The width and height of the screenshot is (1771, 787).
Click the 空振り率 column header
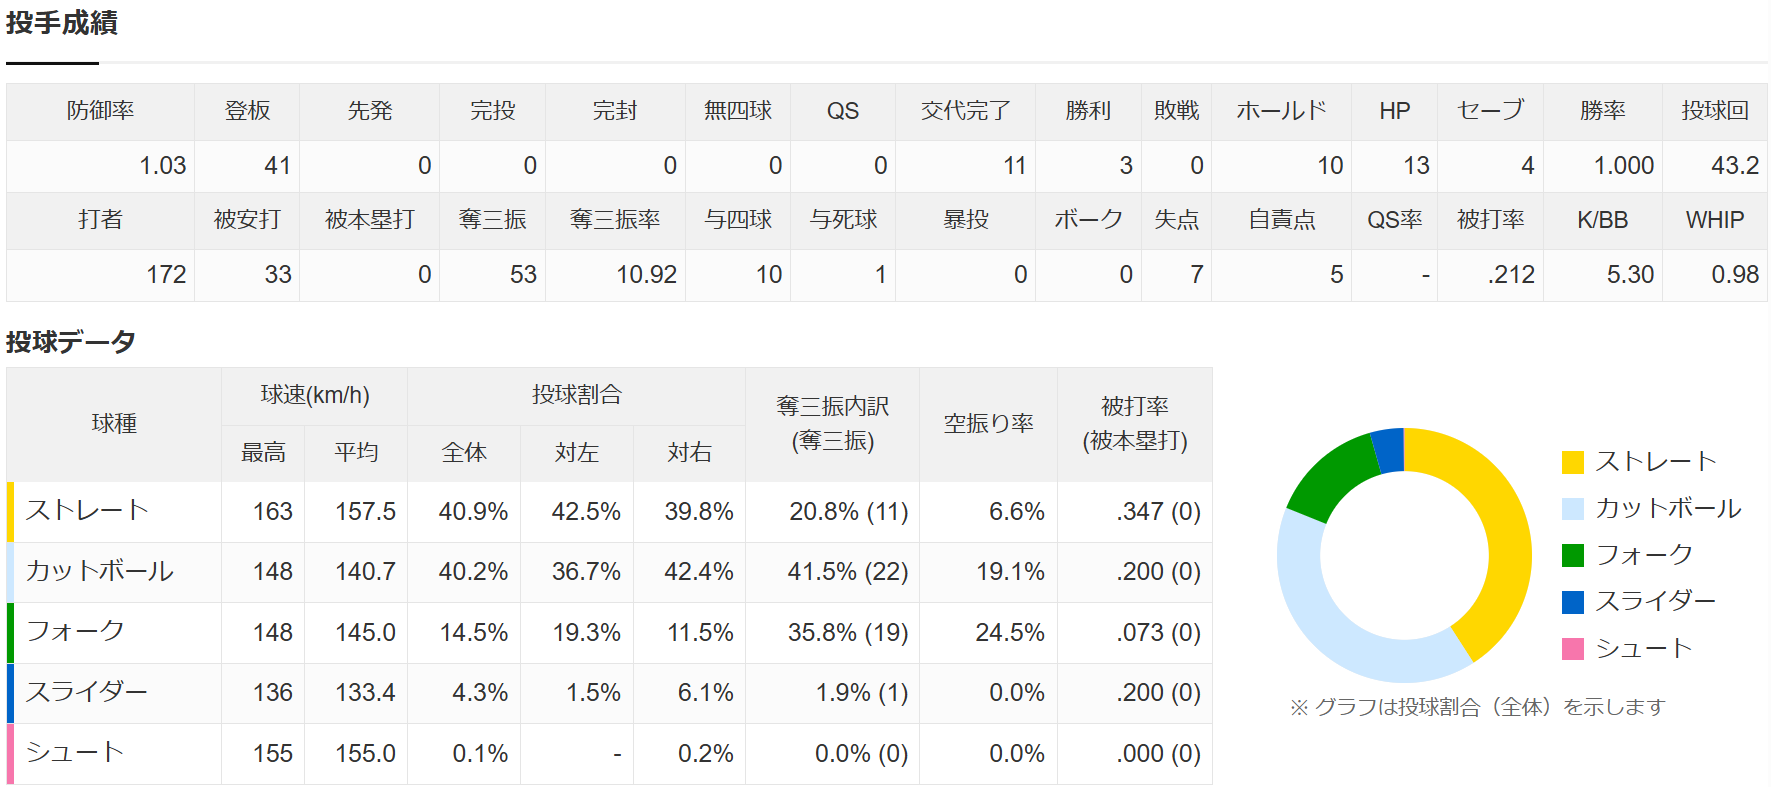coord(988,424)
